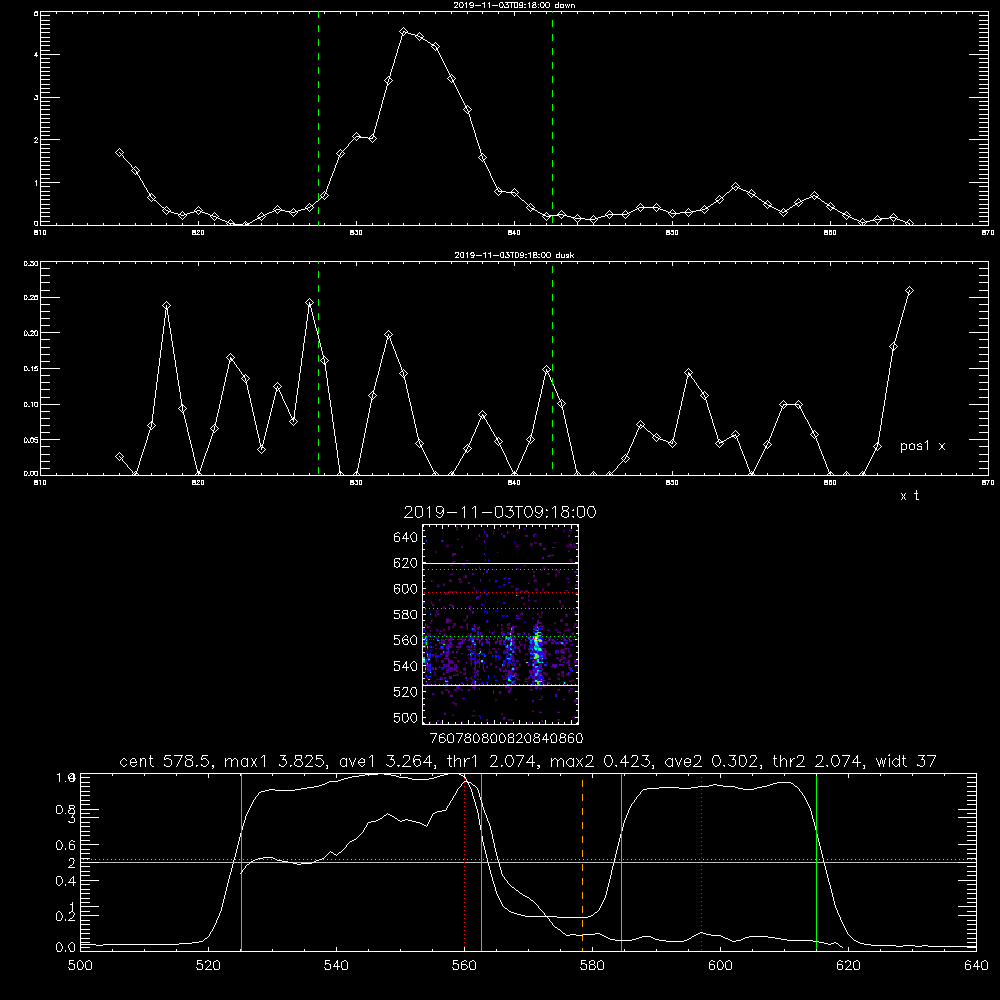The image size is (1000, 1000).
Task: Click bottom plot x-axis label 540
Action: (336, 966)
